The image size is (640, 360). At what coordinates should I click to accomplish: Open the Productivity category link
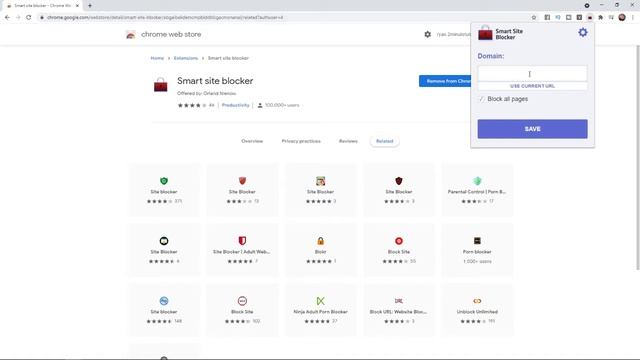pyautogui.click(x=236, y=105)
